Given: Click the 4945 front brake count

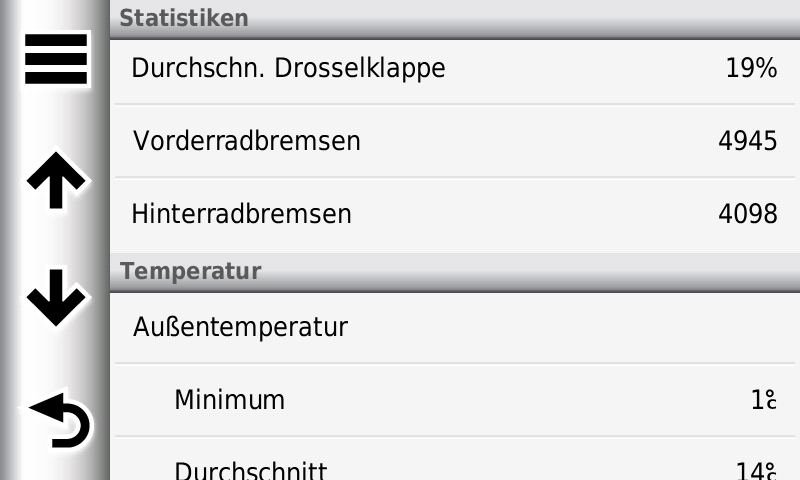Looking at the screenshot, I should click(747, 141).
